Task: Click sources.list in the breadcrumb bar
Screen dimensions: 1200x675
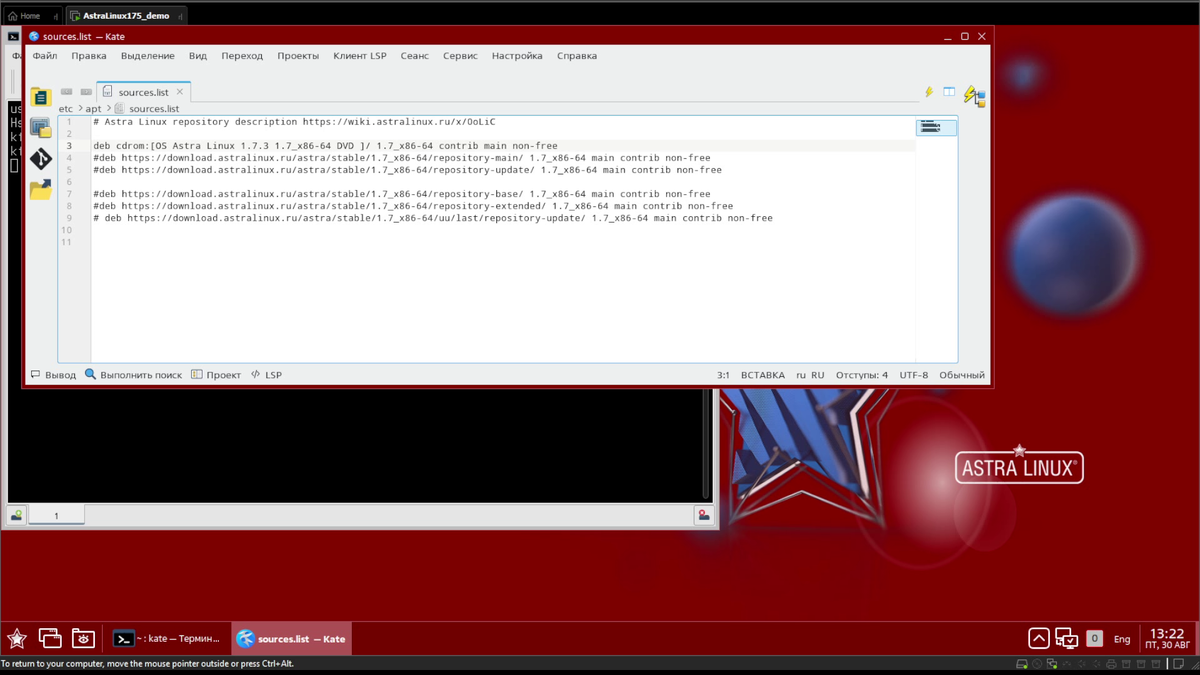Action: click(154, 108)
